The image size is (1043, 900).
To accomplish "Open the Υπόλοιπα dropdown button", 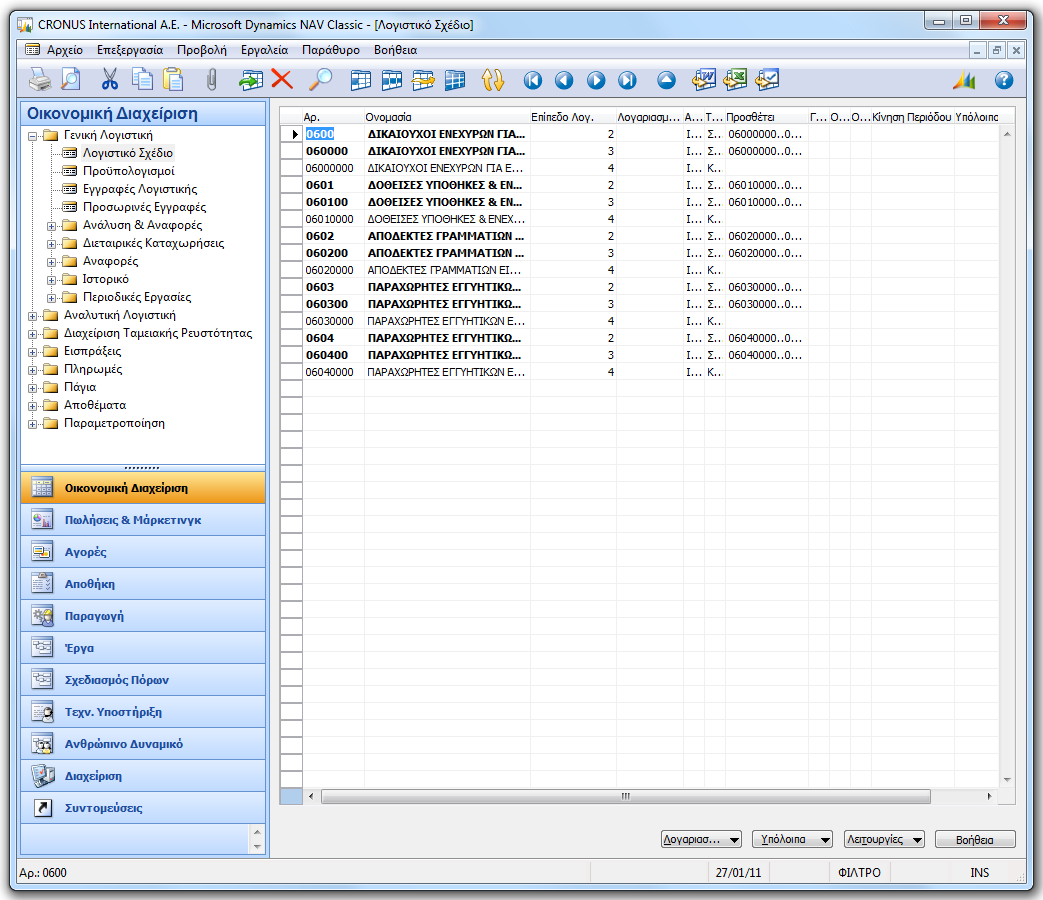I will click(792, 839).
